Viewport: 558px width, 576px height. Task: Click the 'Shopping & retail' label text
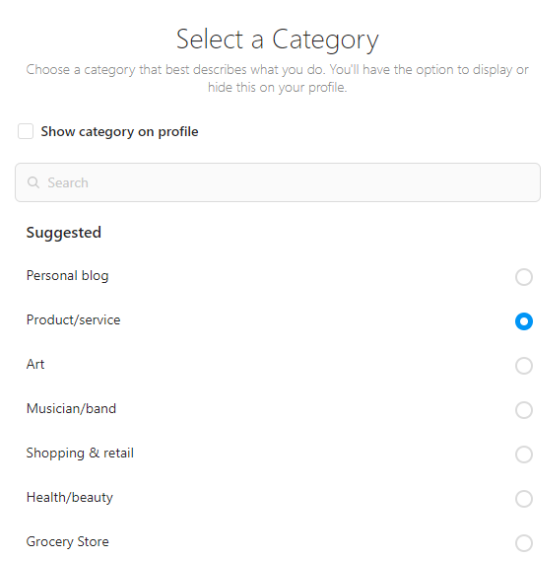click(x=80, y=453)
